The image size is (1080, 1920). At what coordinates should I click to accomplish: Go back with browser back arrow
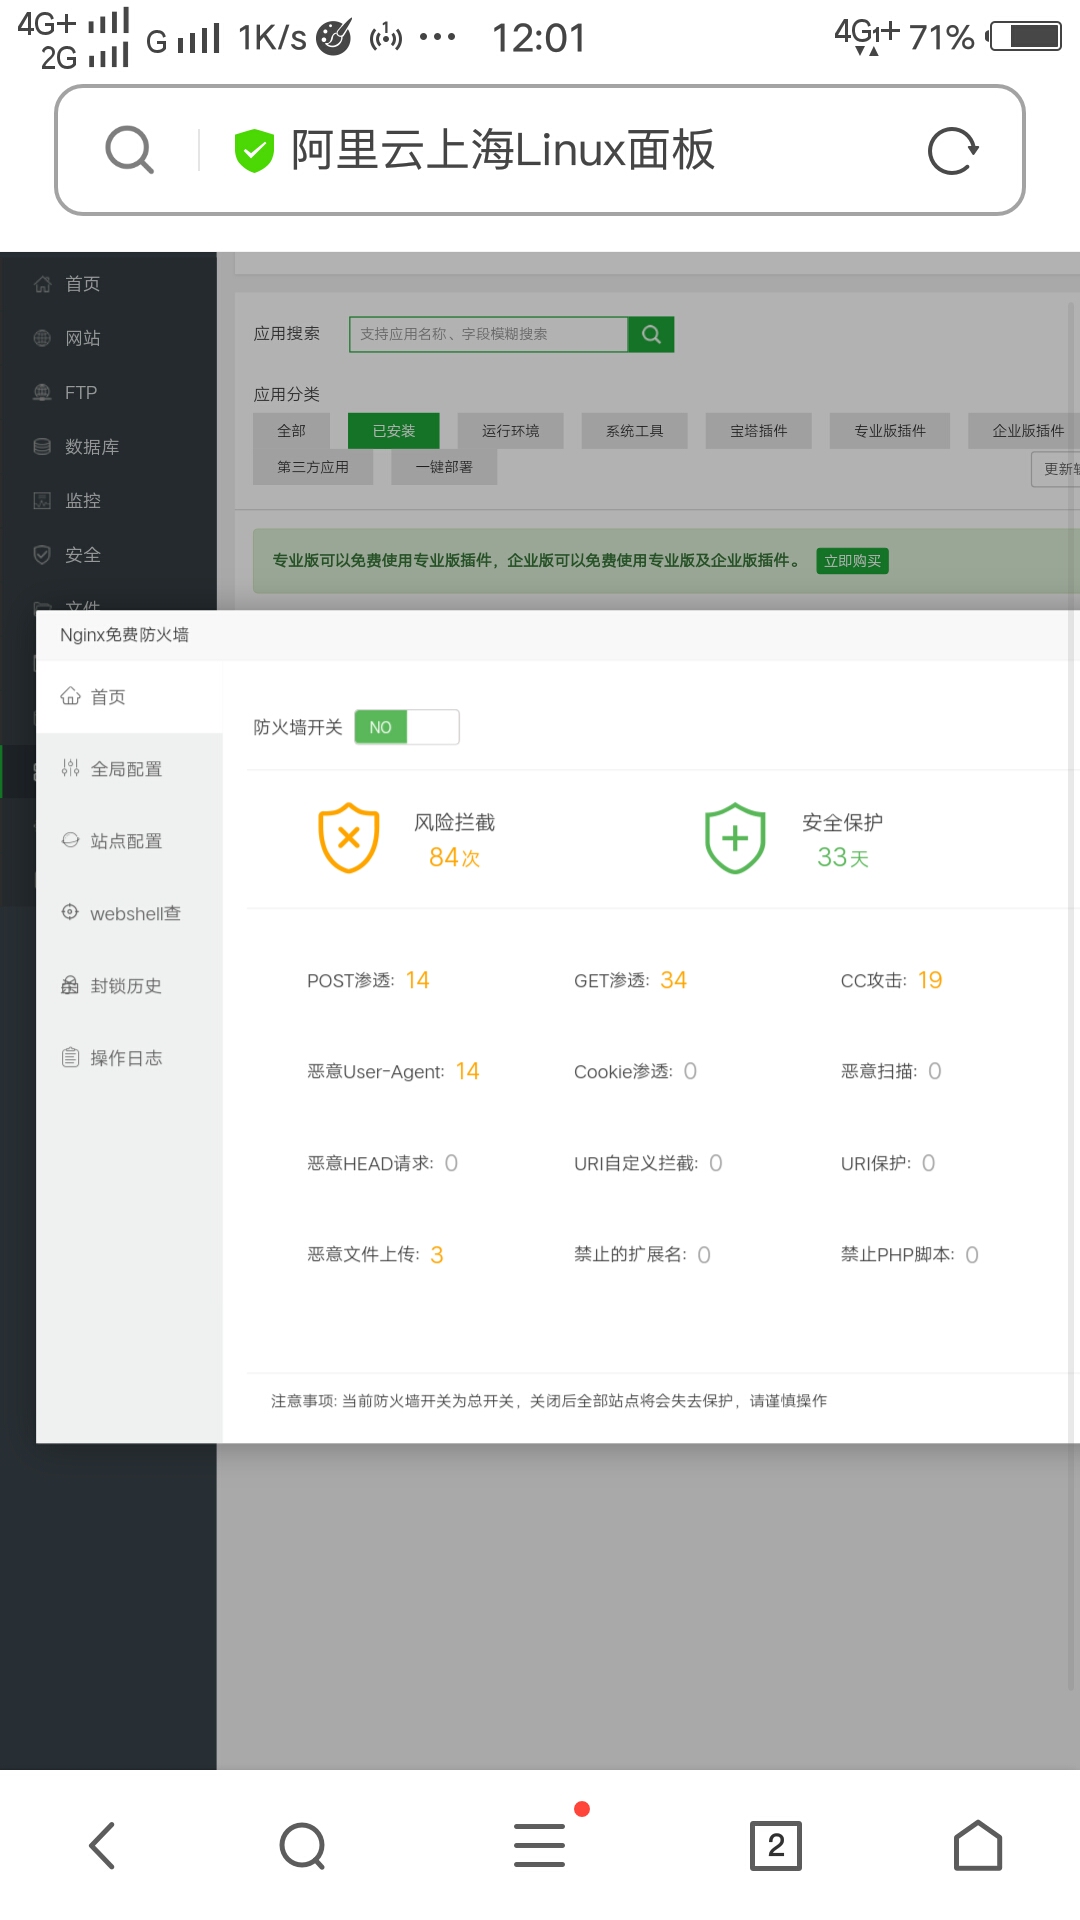[x=102, y=1845]
